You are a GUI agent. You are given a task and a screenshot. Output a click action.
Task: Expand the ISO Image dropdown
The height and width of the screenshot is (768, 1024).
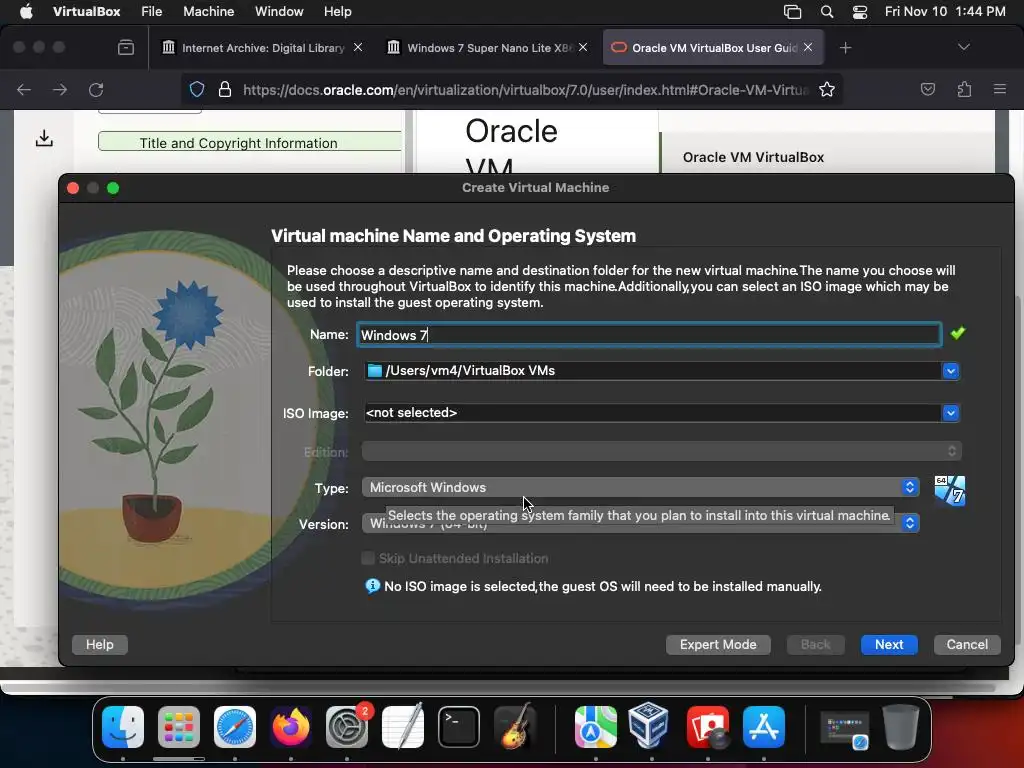tap(950, 413)
